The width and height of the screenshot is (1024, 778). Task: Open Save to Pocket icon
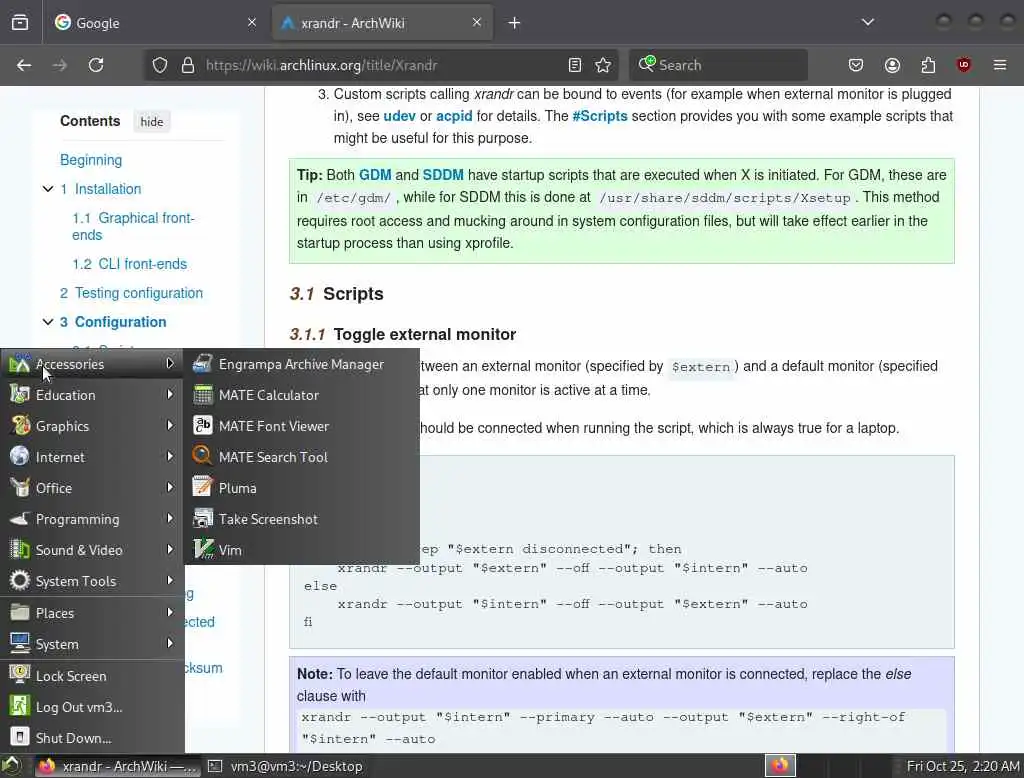[856, 65]
